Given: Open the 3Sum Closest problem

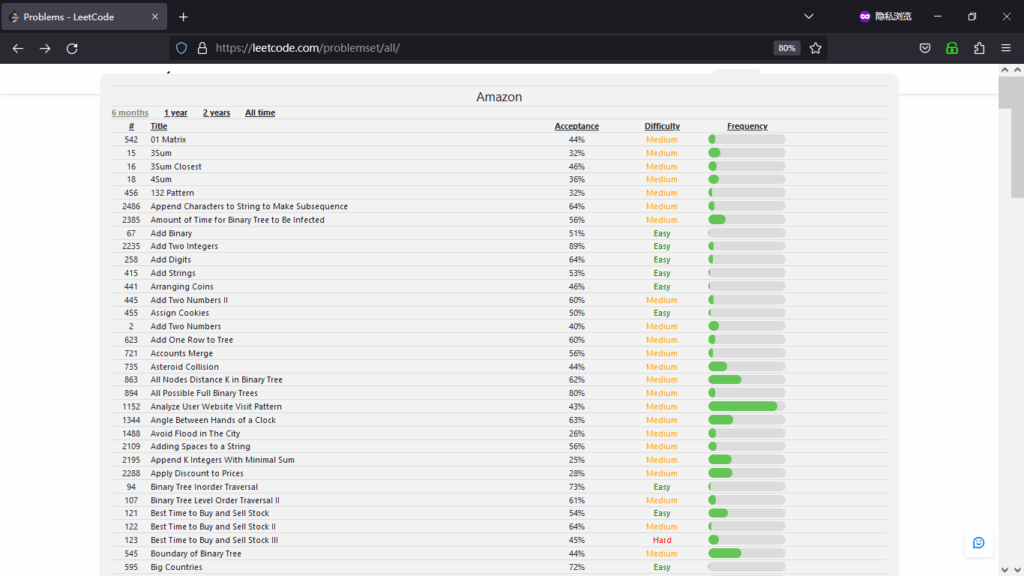Looking at the screenshot, I should [x=176, y=167].
